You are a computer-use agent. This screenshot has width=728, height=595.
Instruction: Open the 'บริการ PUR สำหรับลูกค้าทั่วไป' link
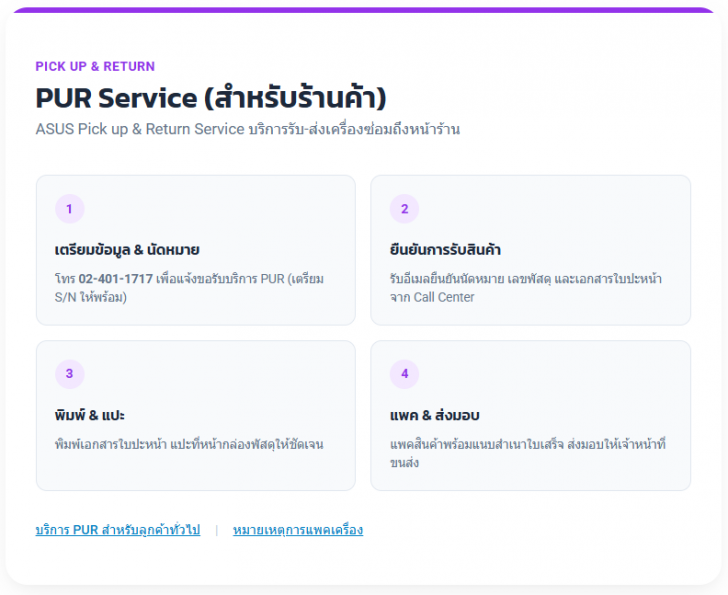pos(117,530)
